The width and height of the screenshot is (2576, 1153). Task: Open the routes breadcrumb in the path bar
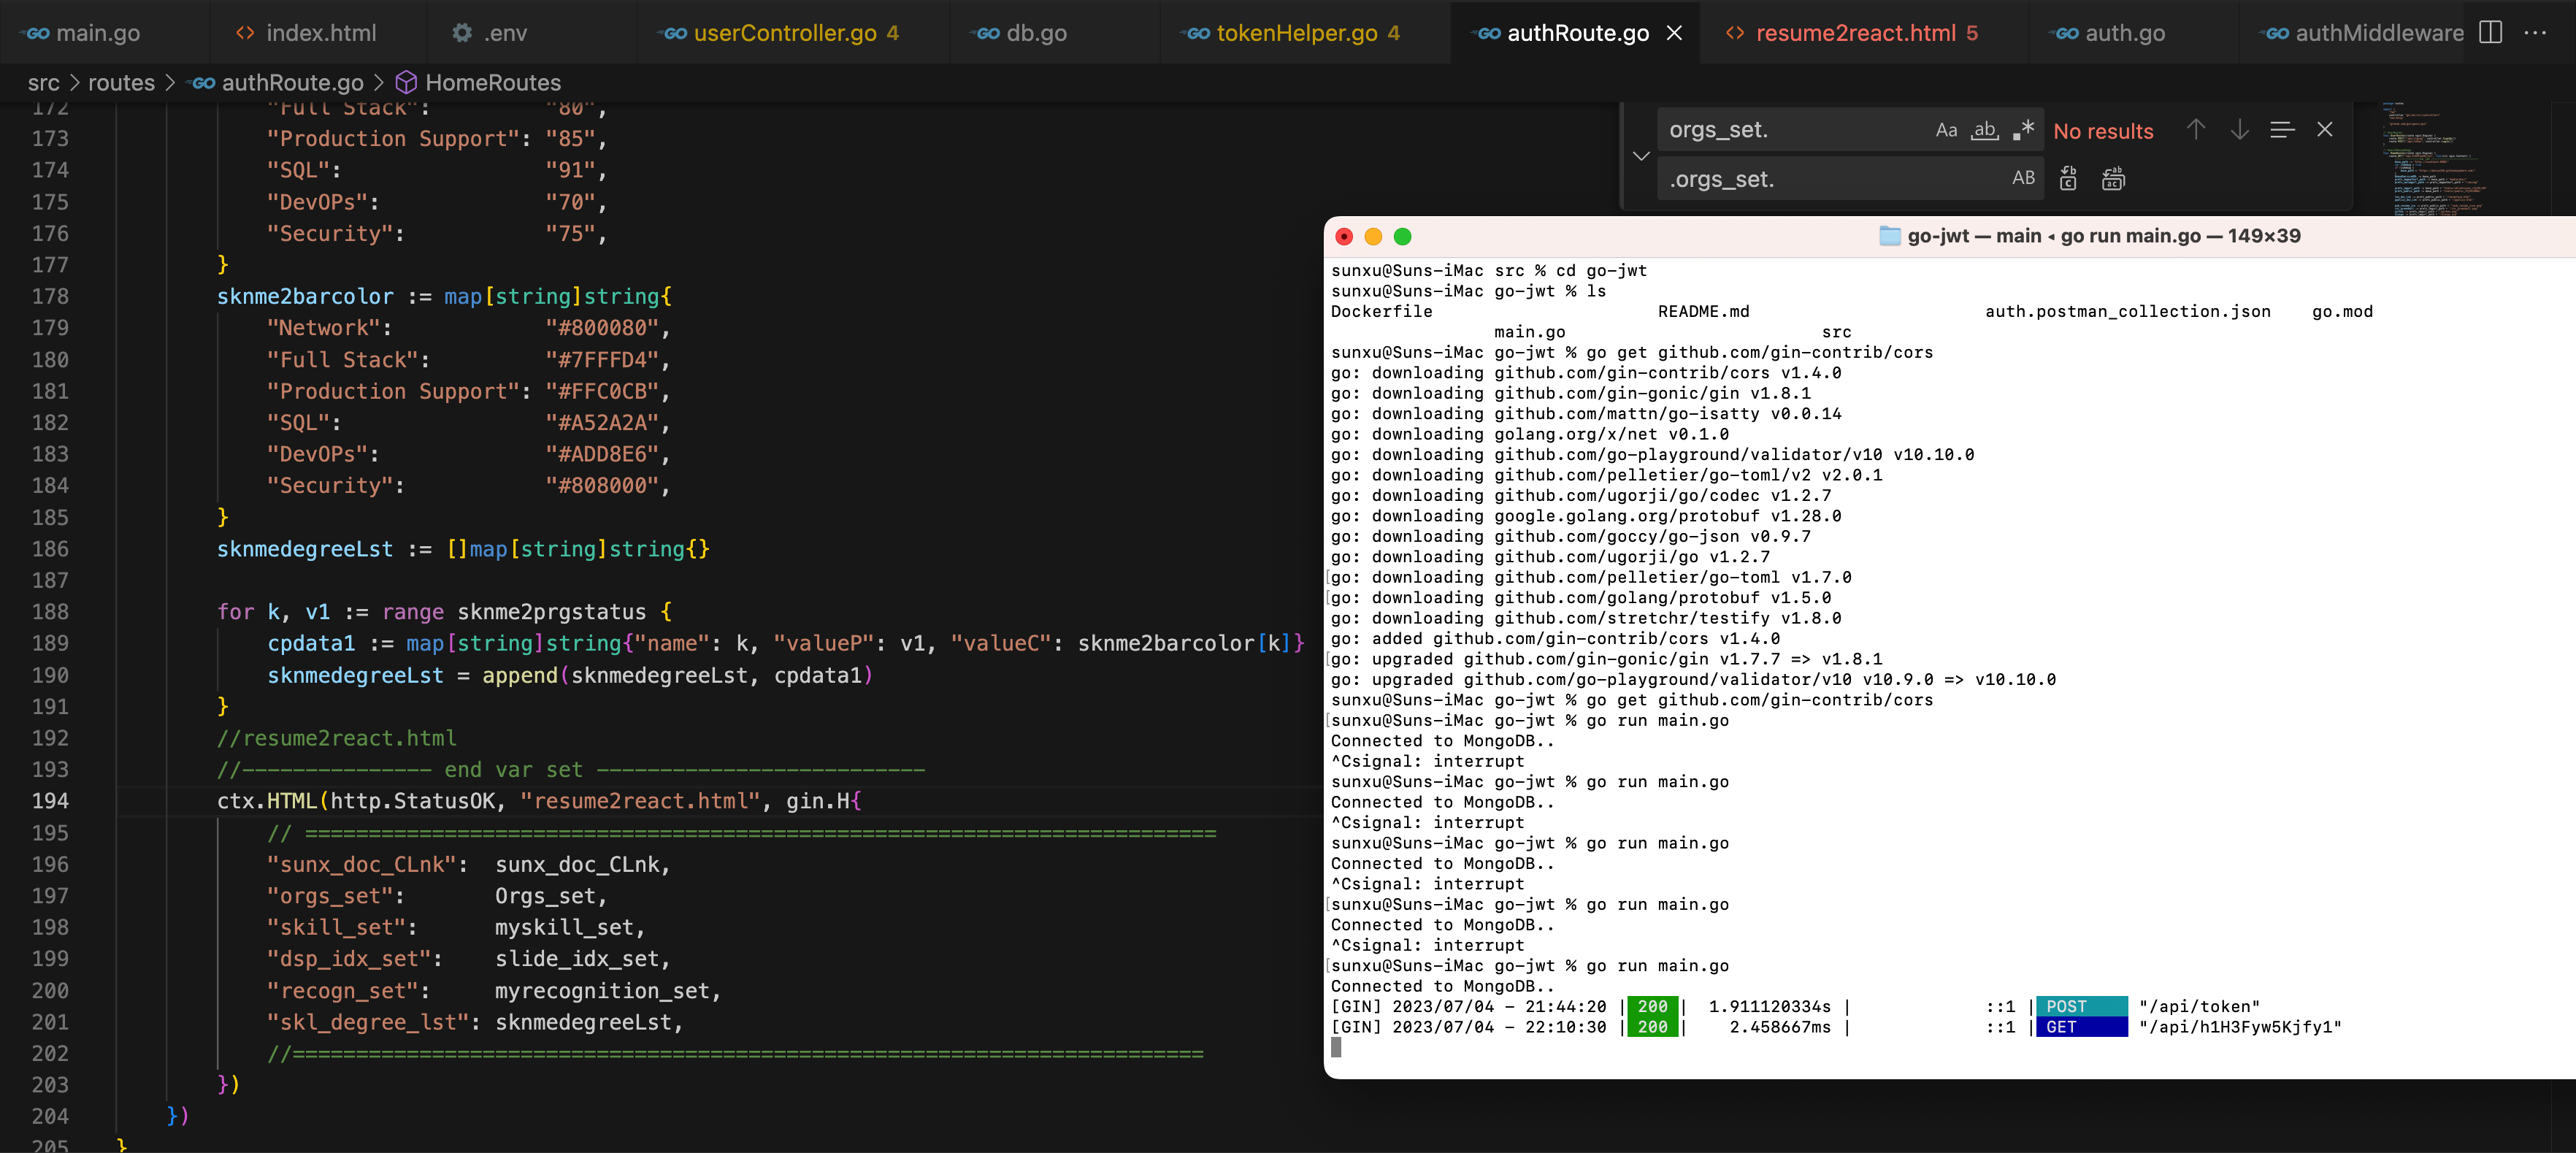pyautogui.click(x=121, y=83)
